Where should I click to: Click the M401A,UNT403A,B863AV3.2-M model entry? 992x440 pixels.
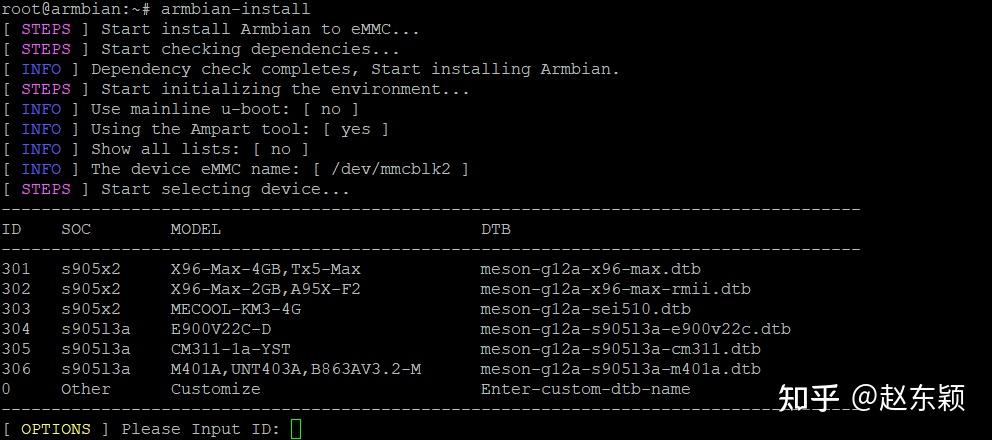(295, 369)
